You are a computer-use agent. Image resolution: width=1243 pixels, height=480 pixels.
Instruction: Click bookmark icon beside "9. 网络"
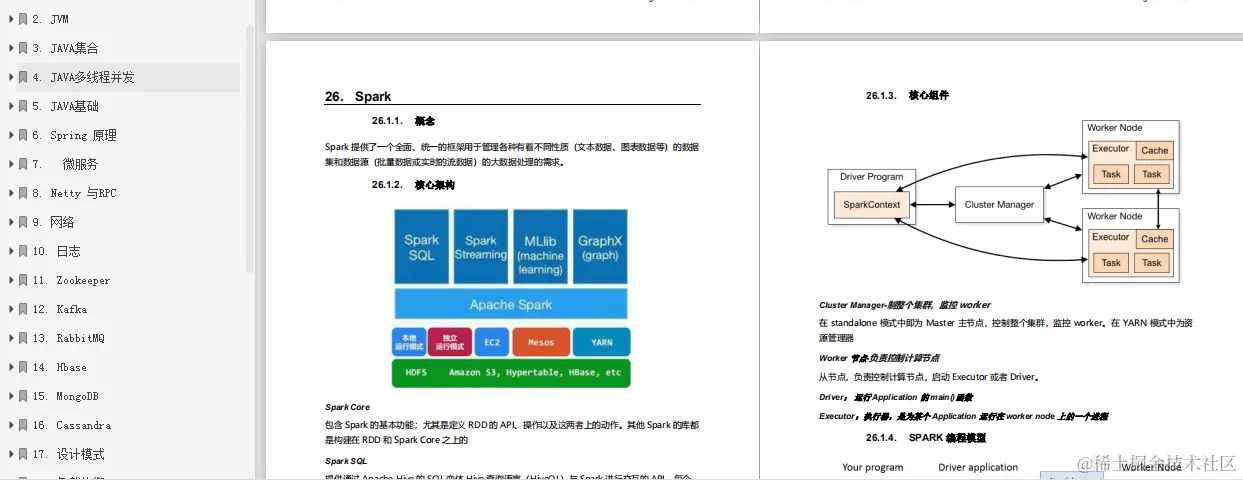tap(23, 222)
